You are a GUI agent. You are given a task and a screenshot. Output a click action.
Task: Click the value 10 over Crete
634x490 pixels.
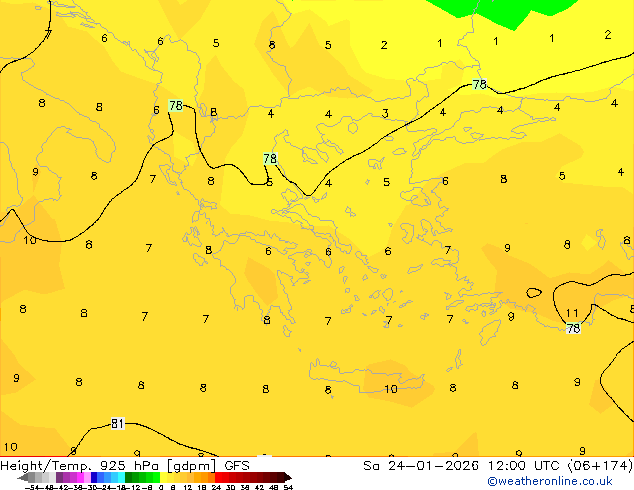point(391,389)
